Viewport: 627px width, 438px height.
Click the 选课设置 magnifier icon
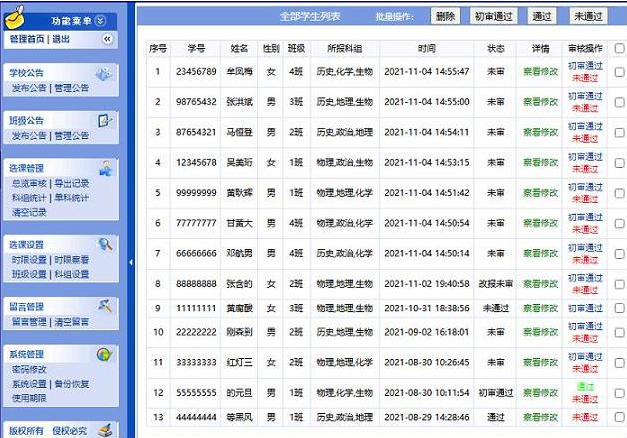click(x=104, y=244)
